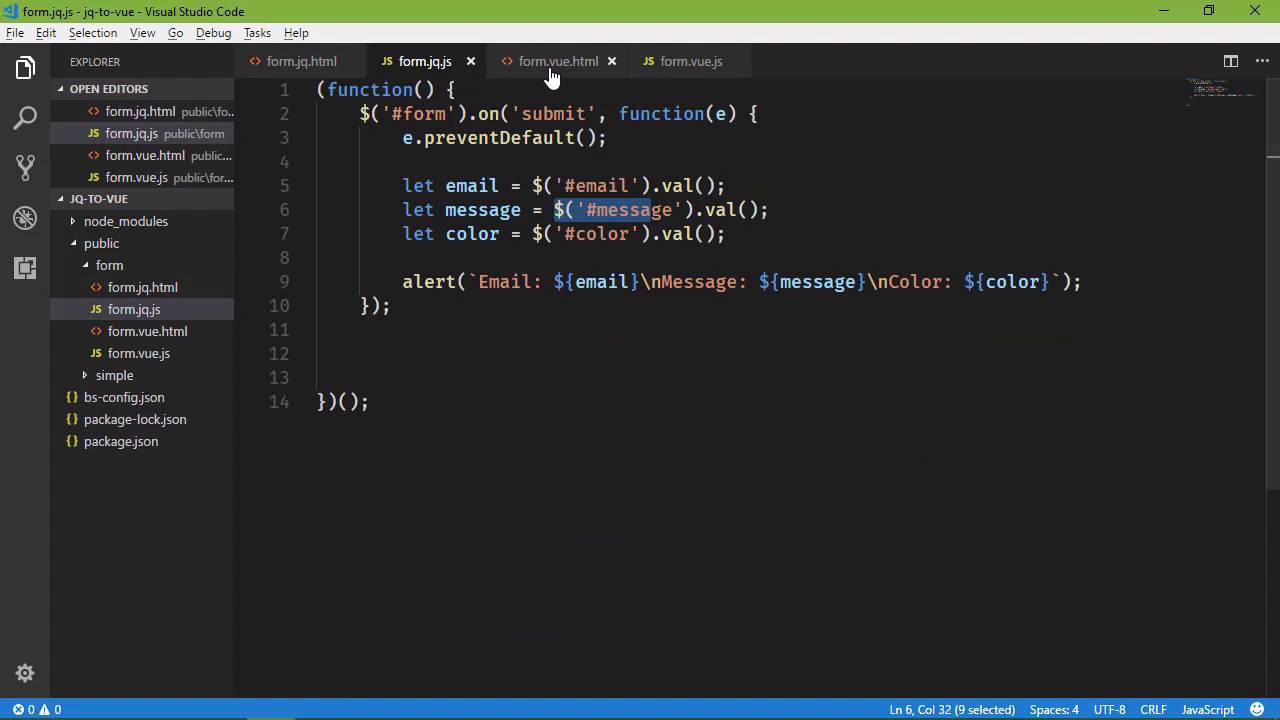Open the View menu
1280x720 pixels.
pos(142,33)
